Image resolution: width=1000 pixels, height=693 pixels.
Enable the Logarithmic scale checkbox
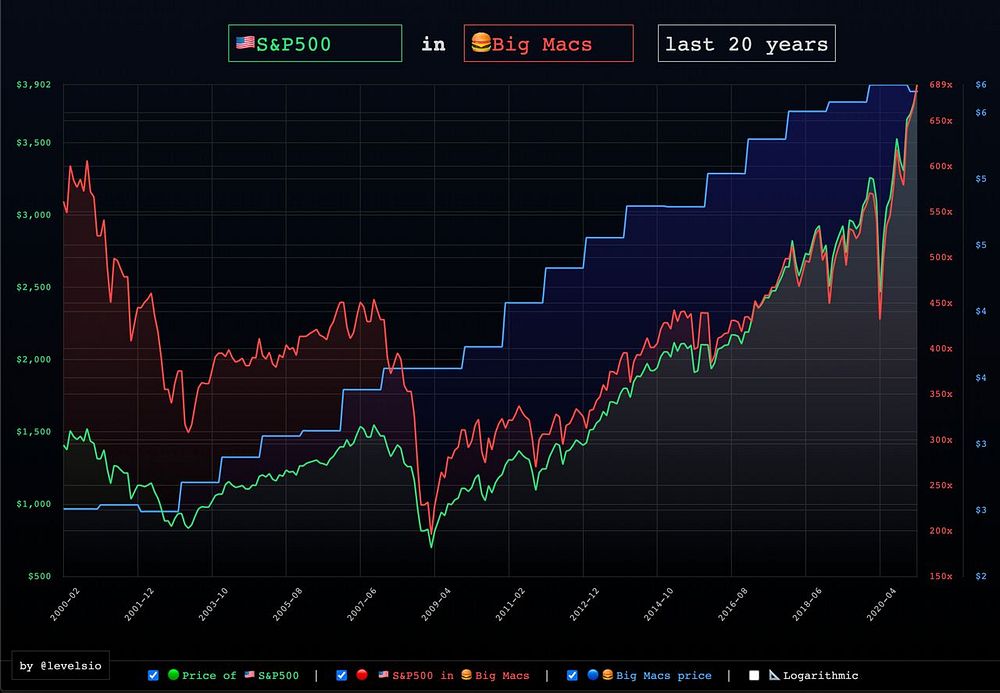point(754,675)
